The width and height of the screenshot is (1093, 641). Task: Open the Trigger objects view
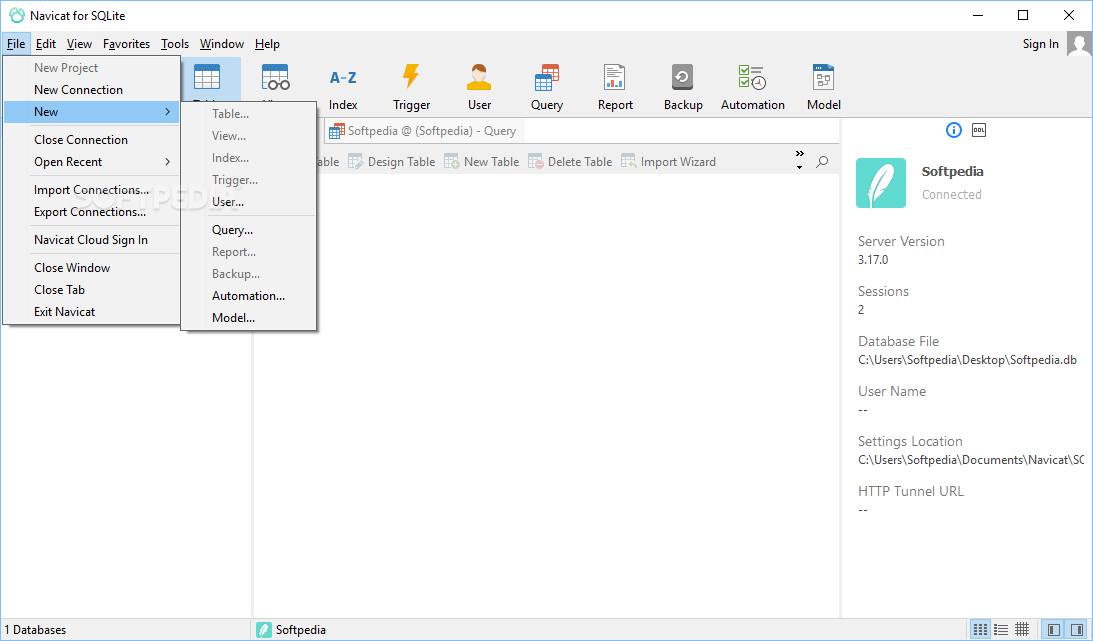[411, 87]
